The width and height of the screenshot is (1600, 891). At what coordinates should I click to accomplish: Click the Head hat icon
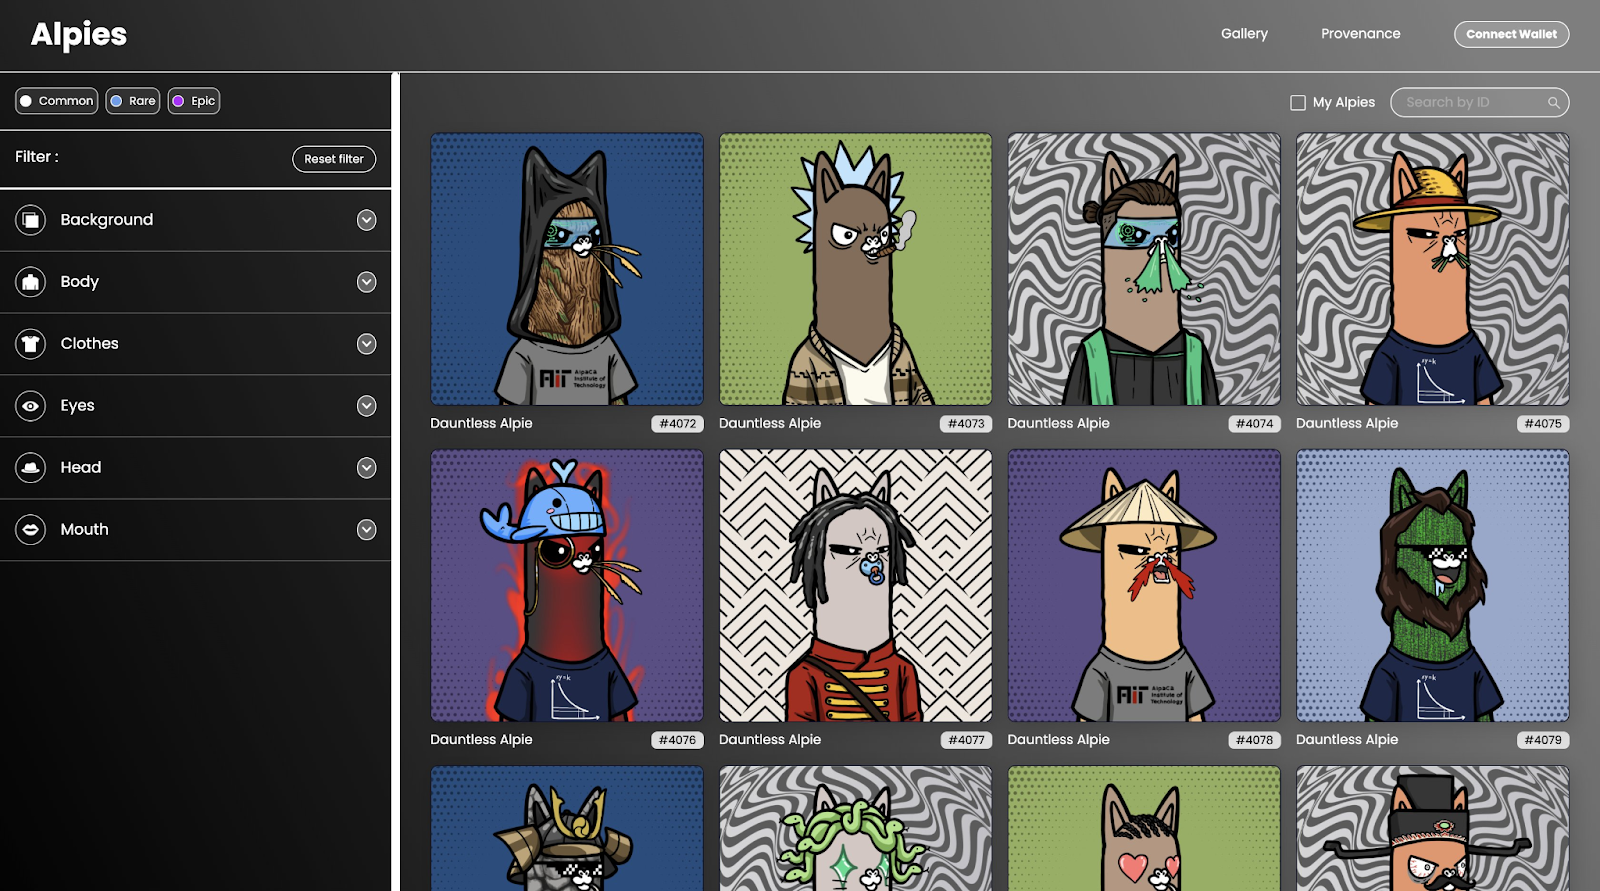31,468
